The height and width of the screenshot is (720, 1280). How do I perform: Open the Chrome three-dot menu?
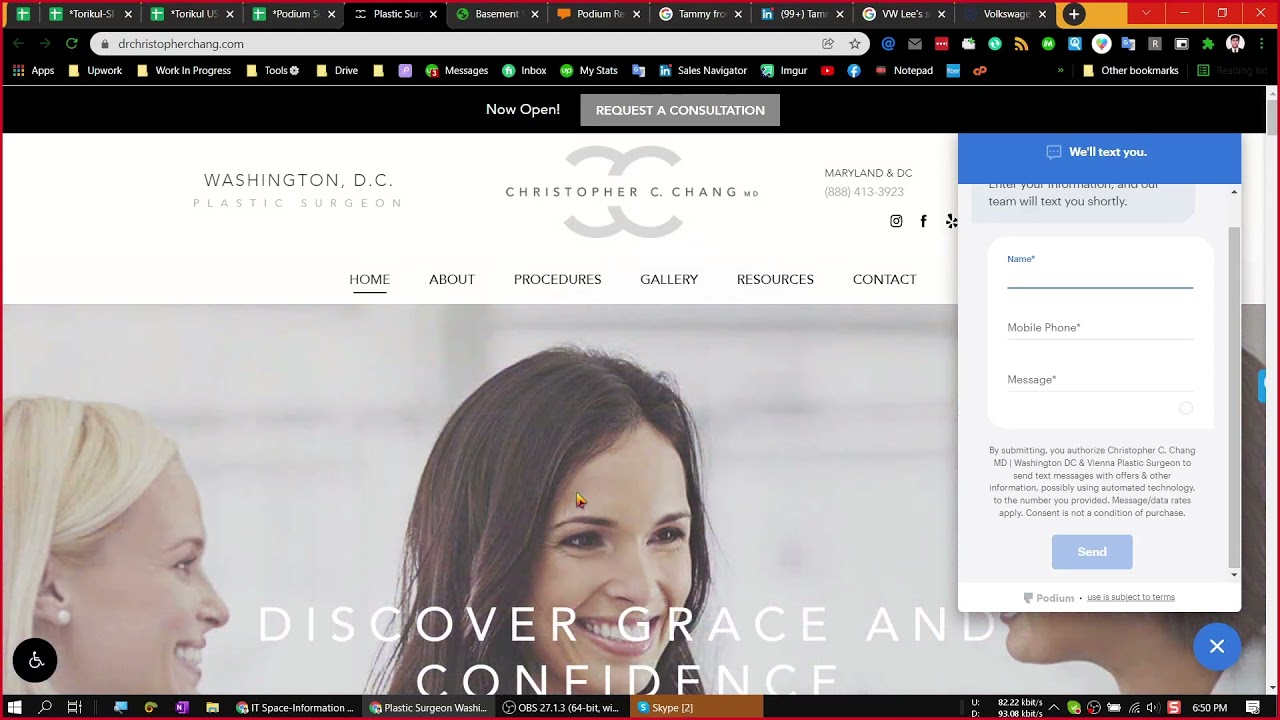(1261, 44)
